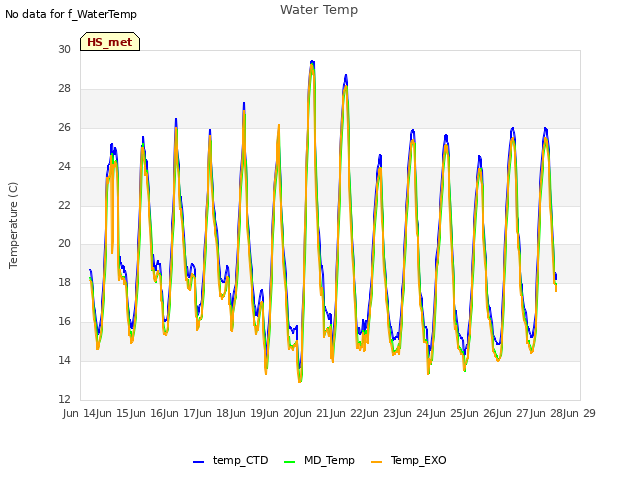Click the y-axis tick label 26
The height and width of the screenshot is (480, 640).
click(x=64, y=128)
